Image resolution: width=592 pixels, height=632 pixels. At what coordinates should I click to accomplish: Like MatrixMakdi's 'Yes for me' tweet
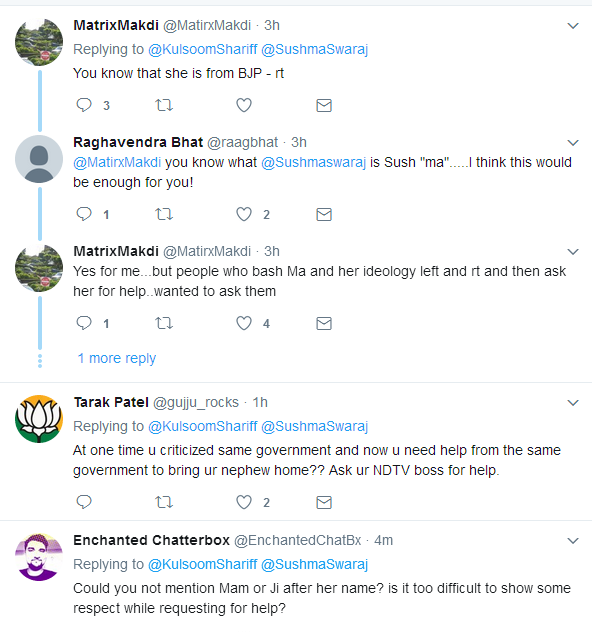[x=244, y=323]
